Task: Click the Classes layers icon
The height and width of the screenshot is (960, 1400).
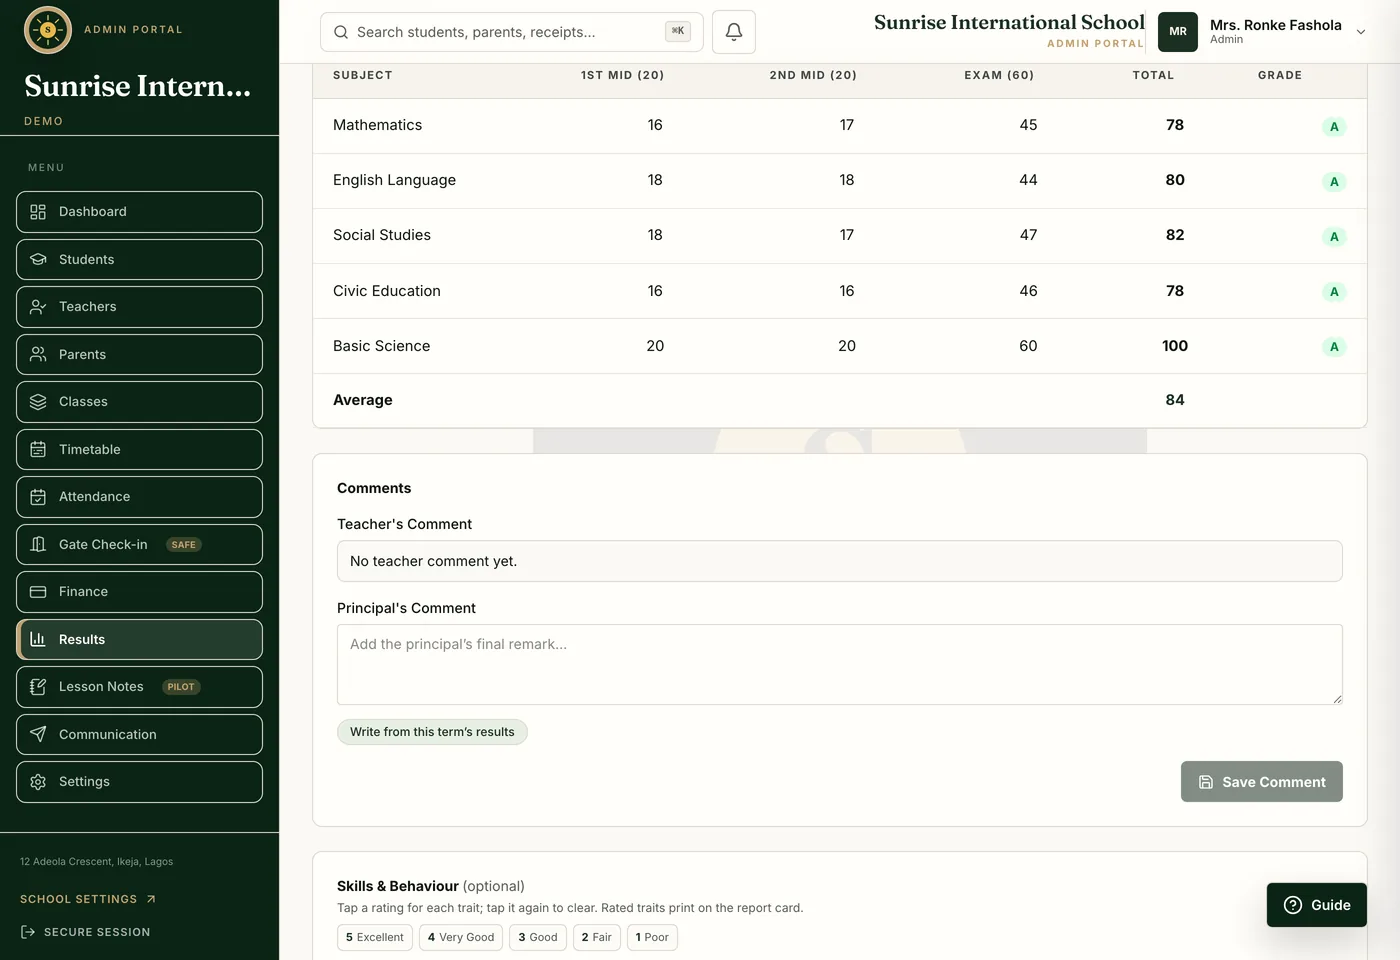Action: [38, 402]
